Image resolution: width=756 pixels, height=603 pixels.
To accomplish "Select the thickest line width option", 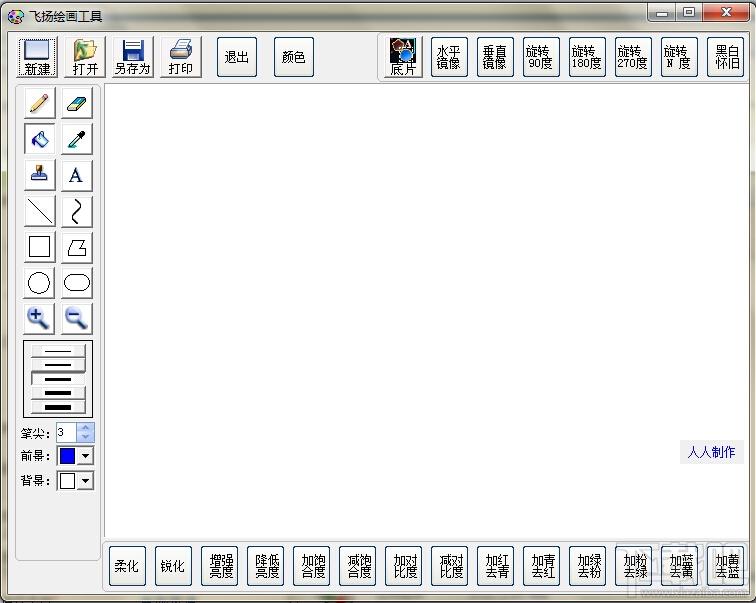I will point(58,407).
